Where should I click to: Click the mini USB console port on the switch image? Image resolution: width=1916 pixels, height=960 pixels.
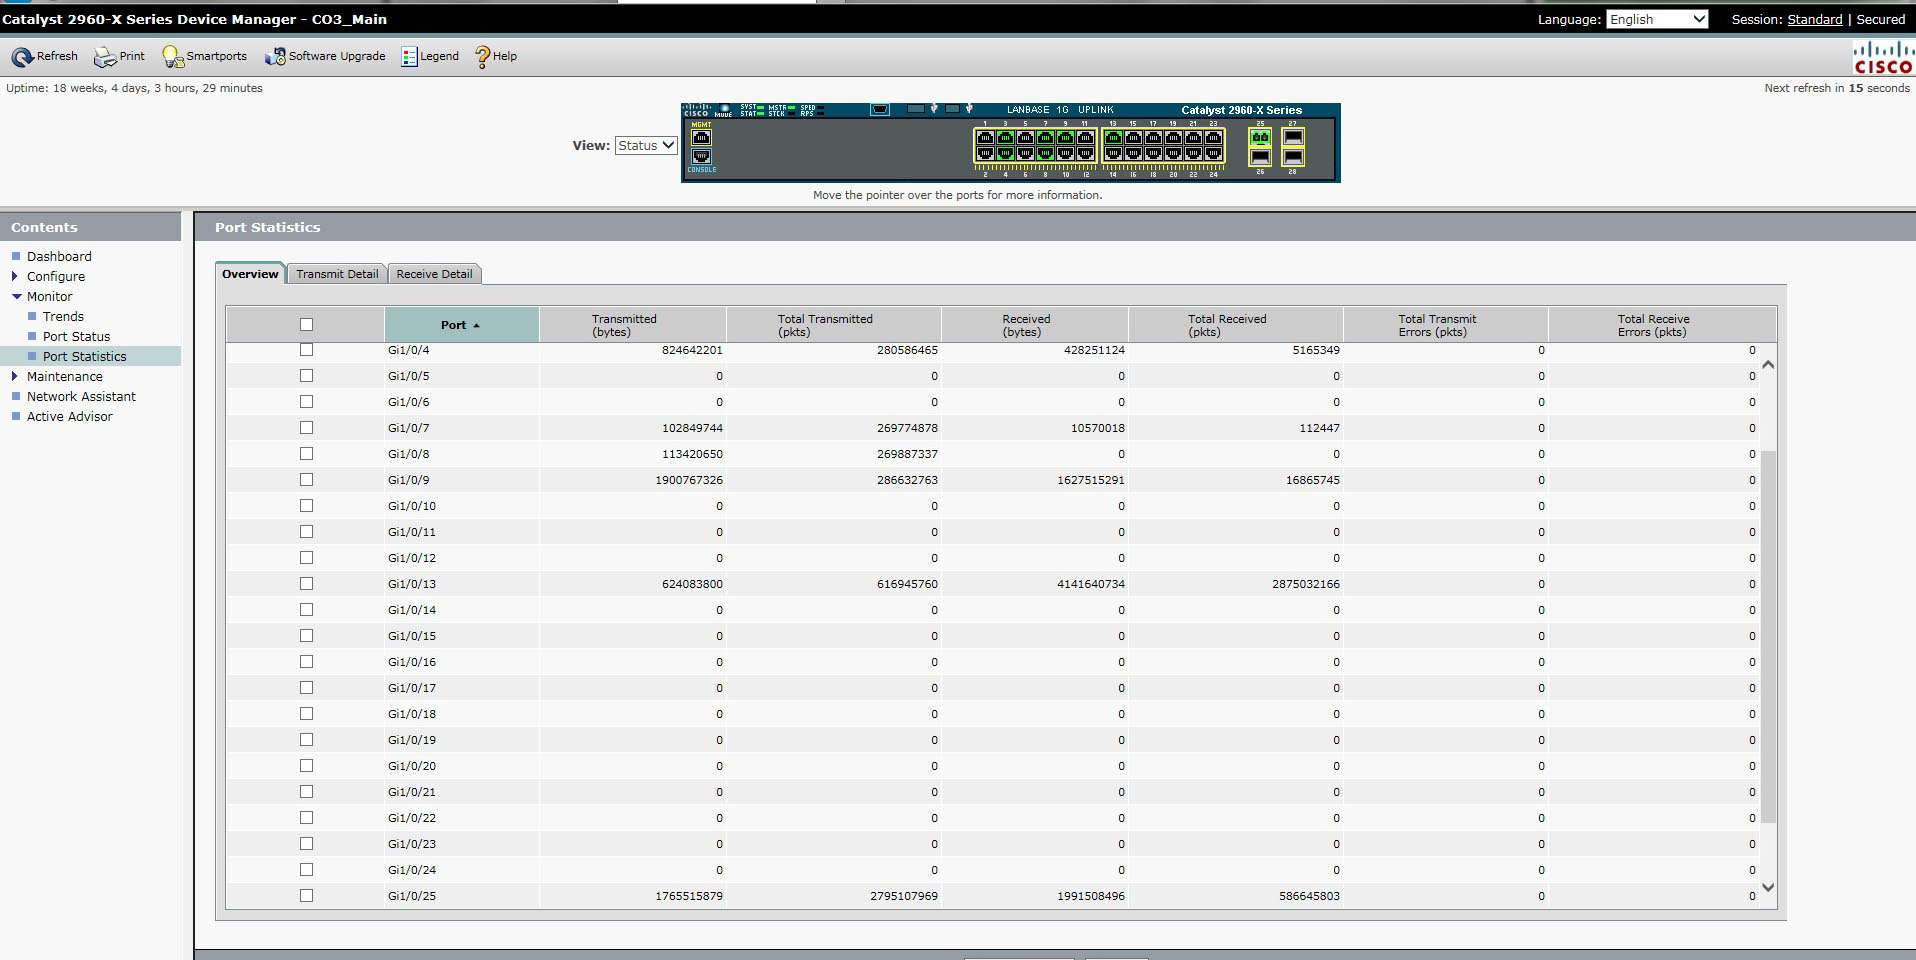(x=880, y=109)
